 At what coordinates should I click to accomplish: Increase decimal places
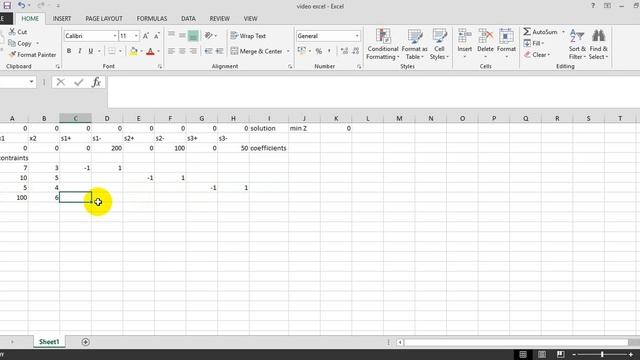[344, 51]
